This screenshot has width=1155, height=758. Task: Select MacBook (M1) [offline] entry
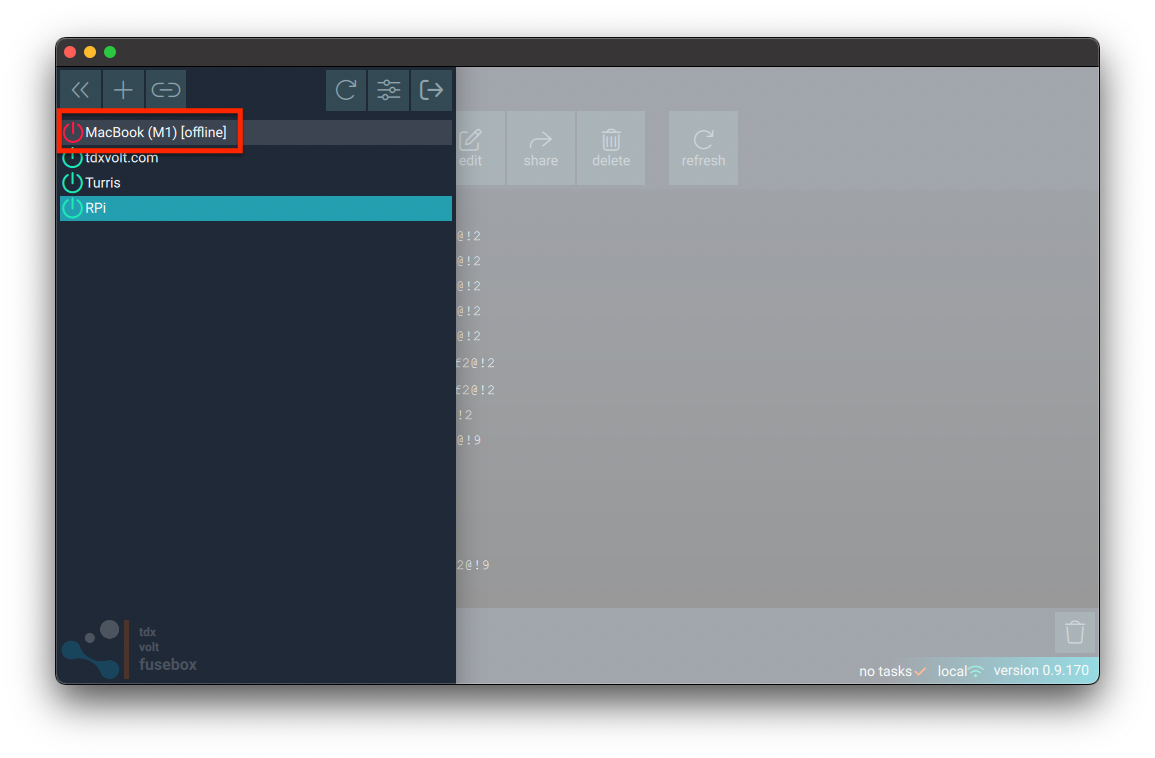(x=256, y=133)
